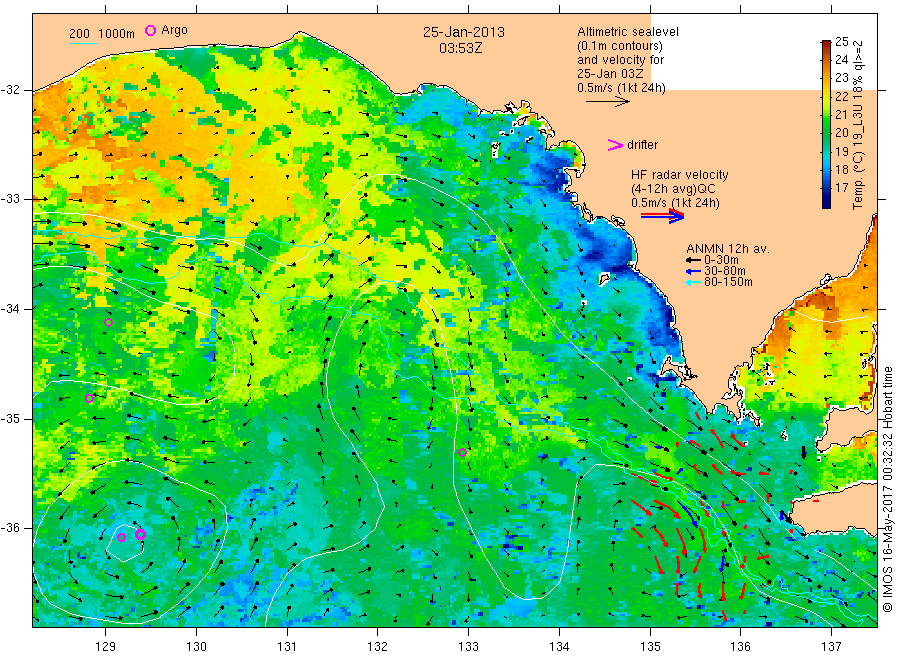Image resolution: width=900 pixels, height=660 pixels.
Task: Click the 135 longitude axis label
Action: [650, 647]
